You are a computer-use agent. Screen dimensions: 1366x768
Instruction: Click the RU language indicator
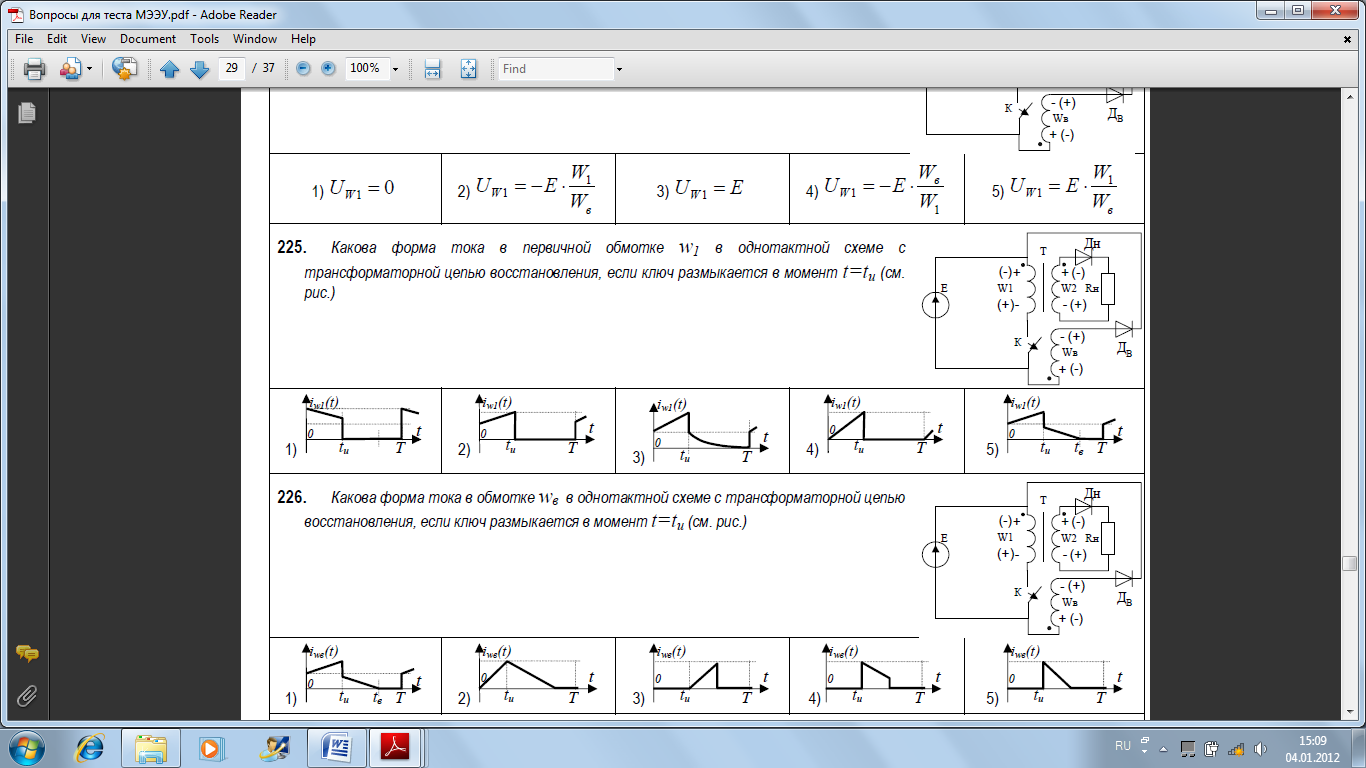(1122, 747)
